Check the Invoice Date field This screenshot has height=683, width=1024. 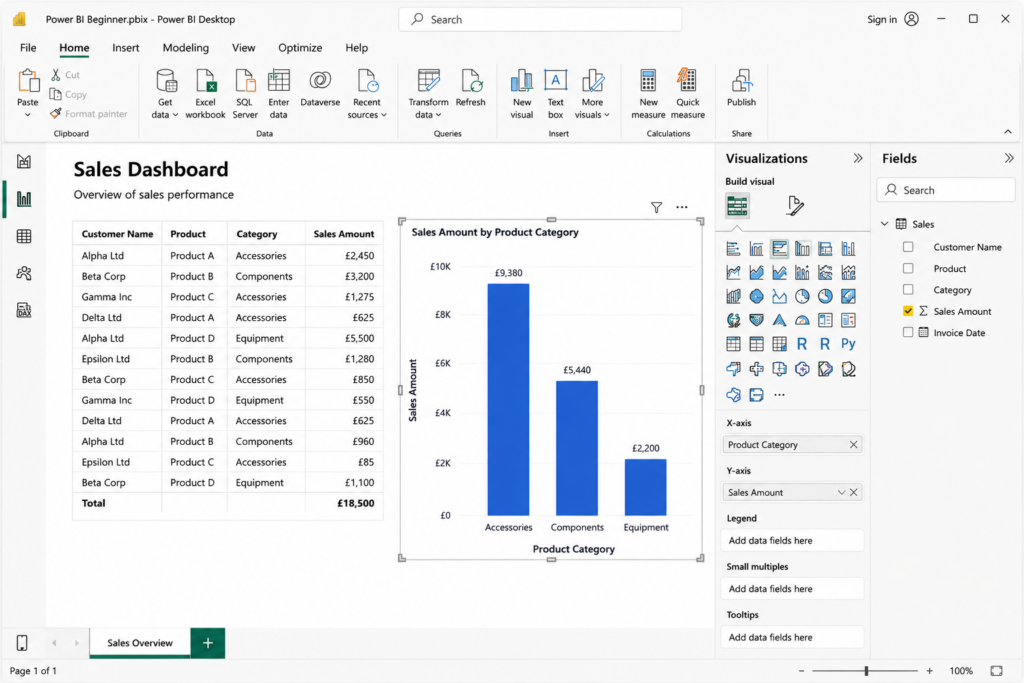908,332
